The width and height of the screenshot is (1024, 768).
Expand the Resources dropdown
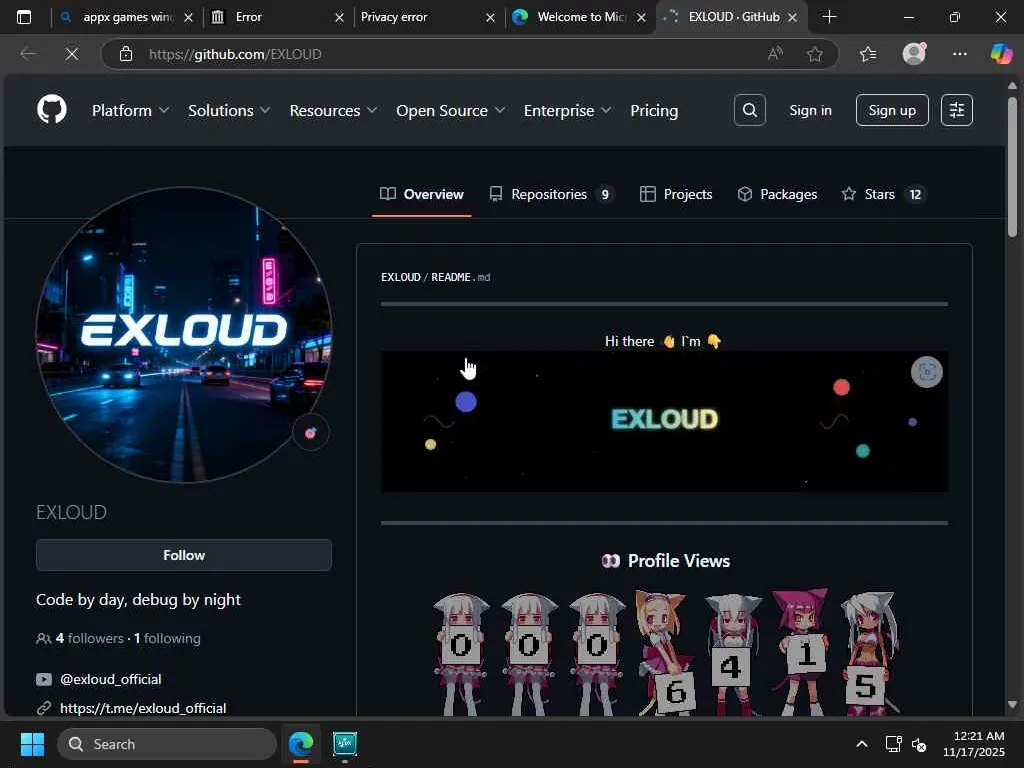tap(334, 110)
